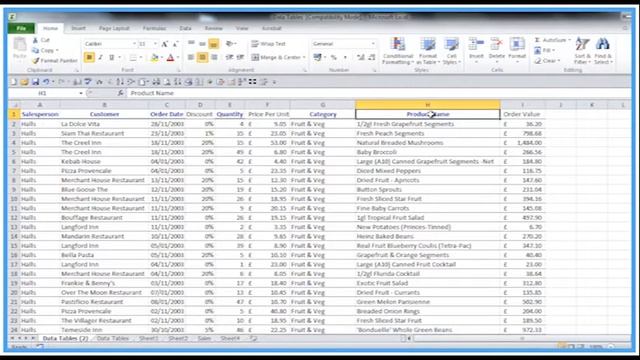Open the font color dropdown arrow
Viewport: 640px width, 360px height.
[x=178, y=58]
